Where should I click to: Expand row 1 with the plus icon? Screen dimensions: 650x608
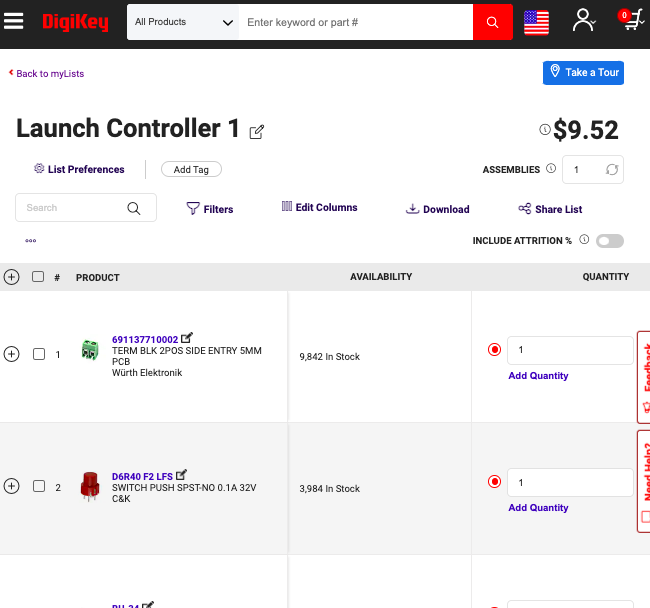pyautogui.click(x=12, y=354)
